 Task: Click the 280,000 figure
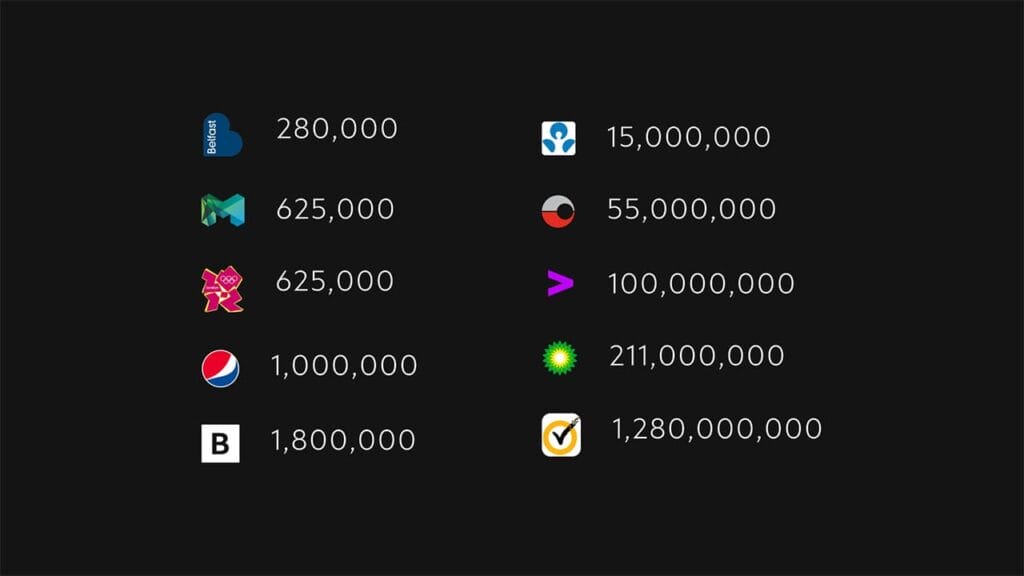337,129
